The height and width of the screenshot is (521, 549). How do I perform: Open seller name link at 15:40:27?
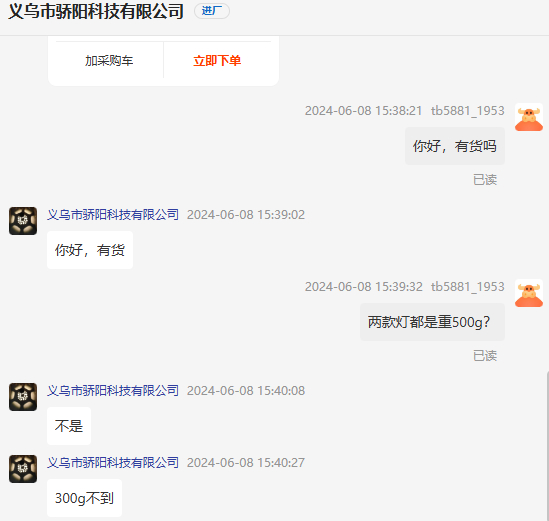[x=113, y=463]
